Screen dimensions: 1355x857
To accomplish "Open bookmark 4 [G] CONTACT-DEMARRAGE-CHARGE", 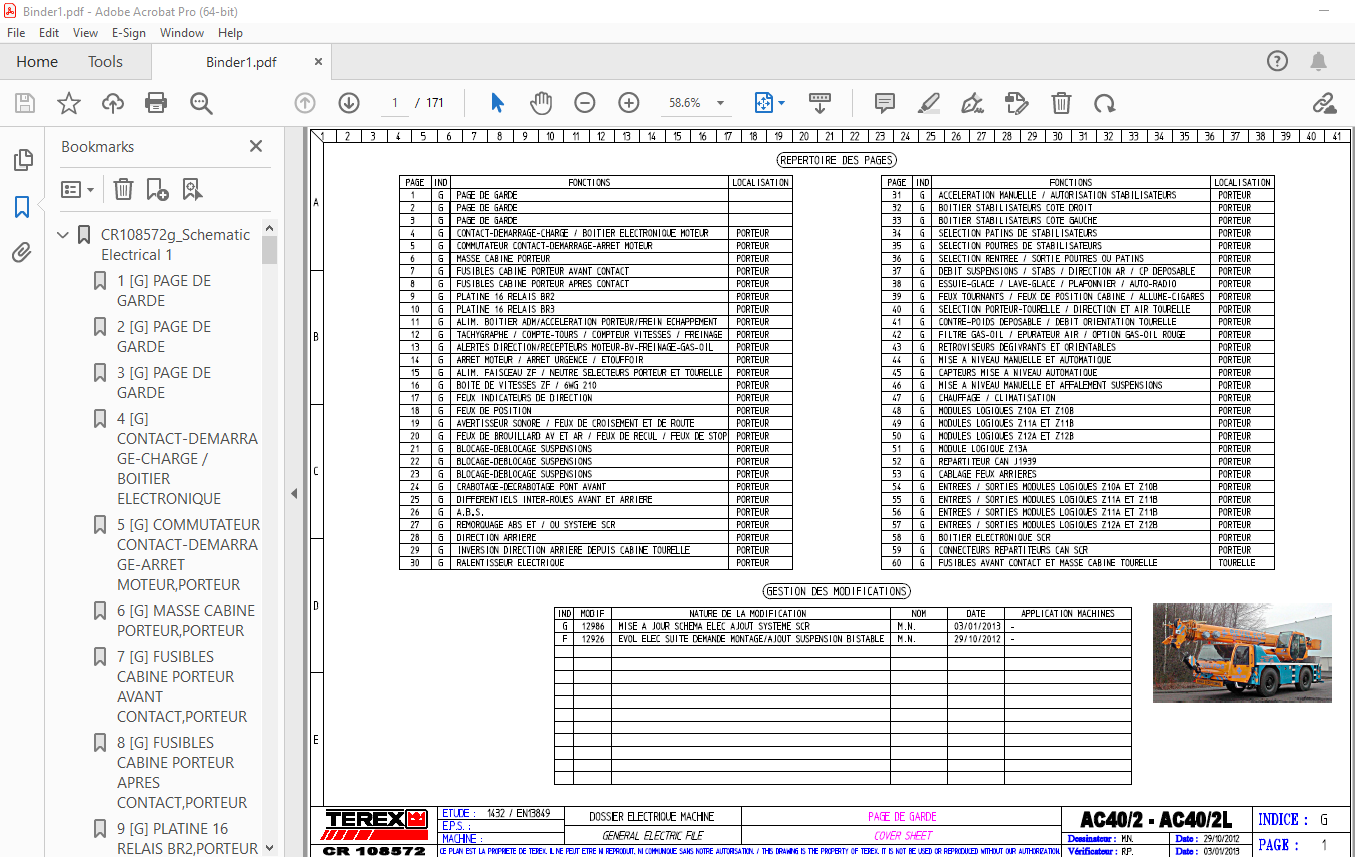I will (x=187, y=459).
